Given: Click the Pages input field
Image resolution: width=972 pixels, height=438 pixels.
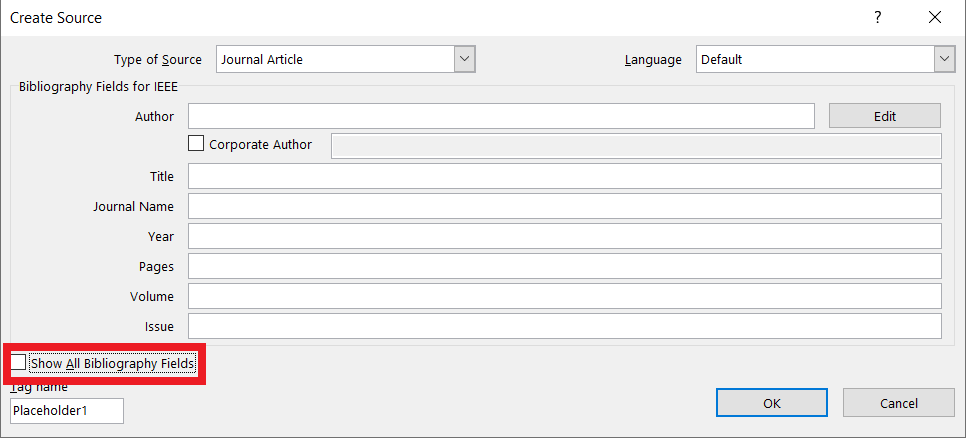Looking at the screenshot, I should click(x=564, y=266).
